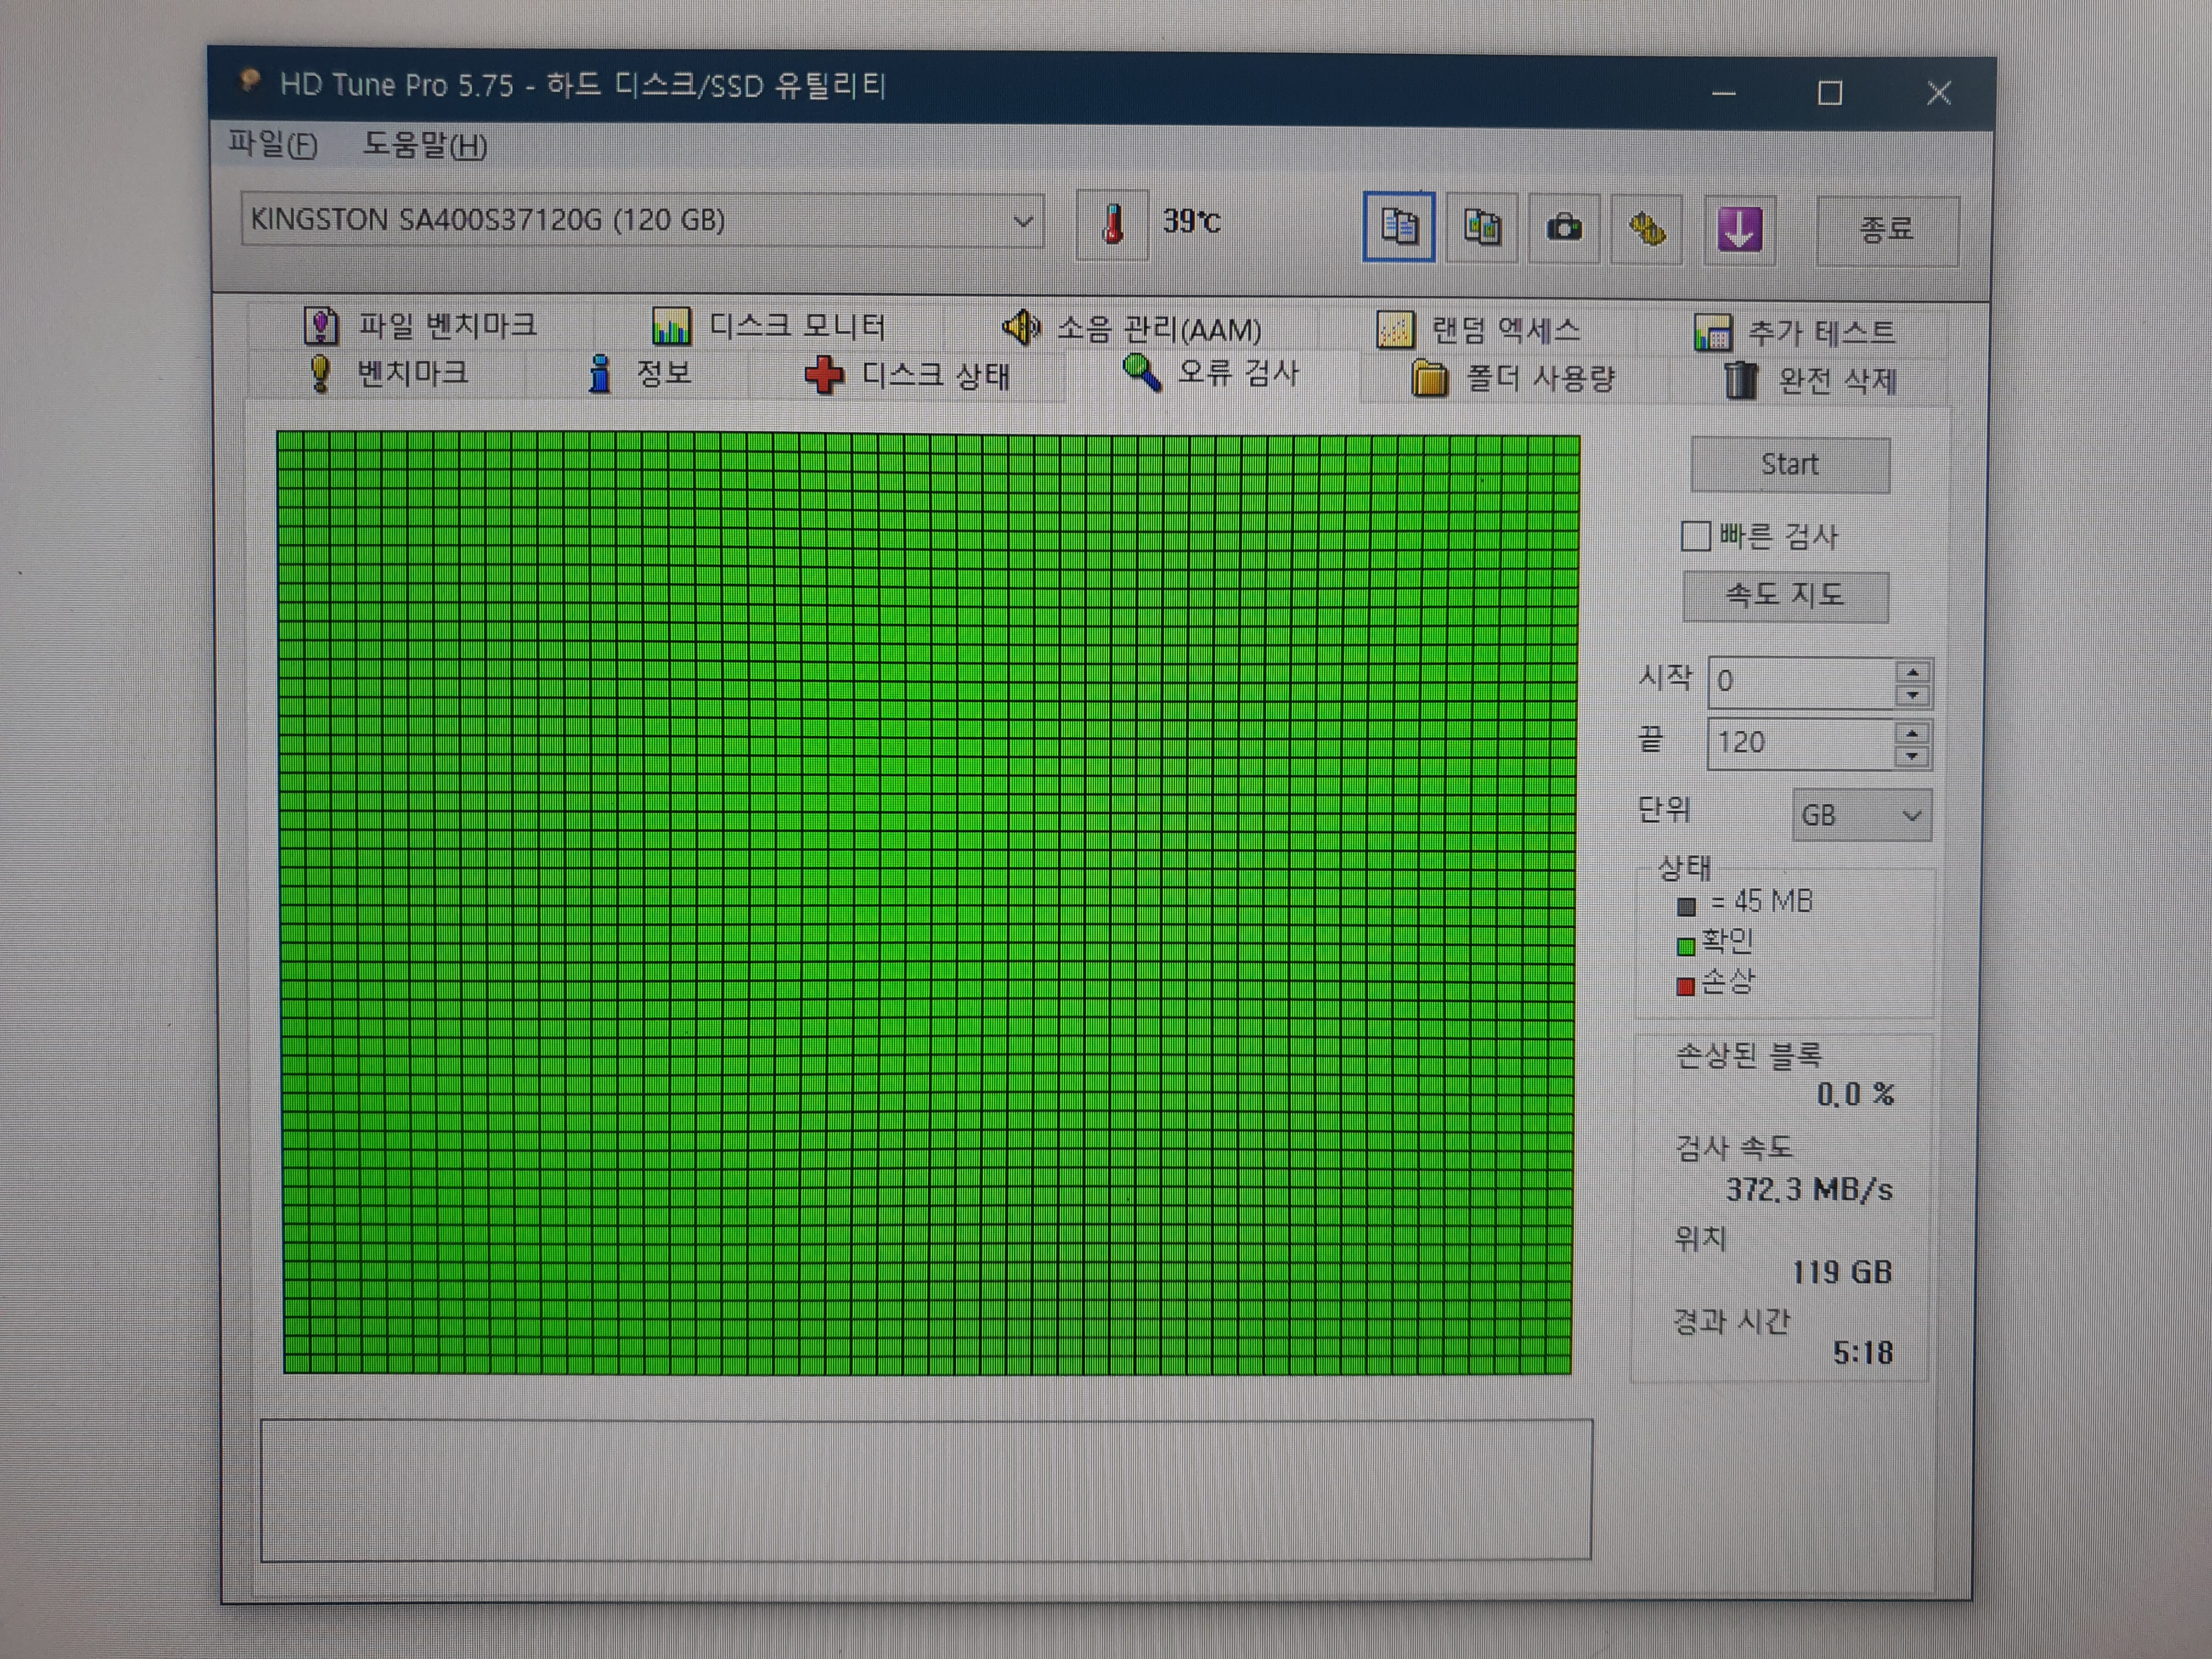
Task: Decrease the 끝 value with down arrow
Action: click(x=1912, y=757)
